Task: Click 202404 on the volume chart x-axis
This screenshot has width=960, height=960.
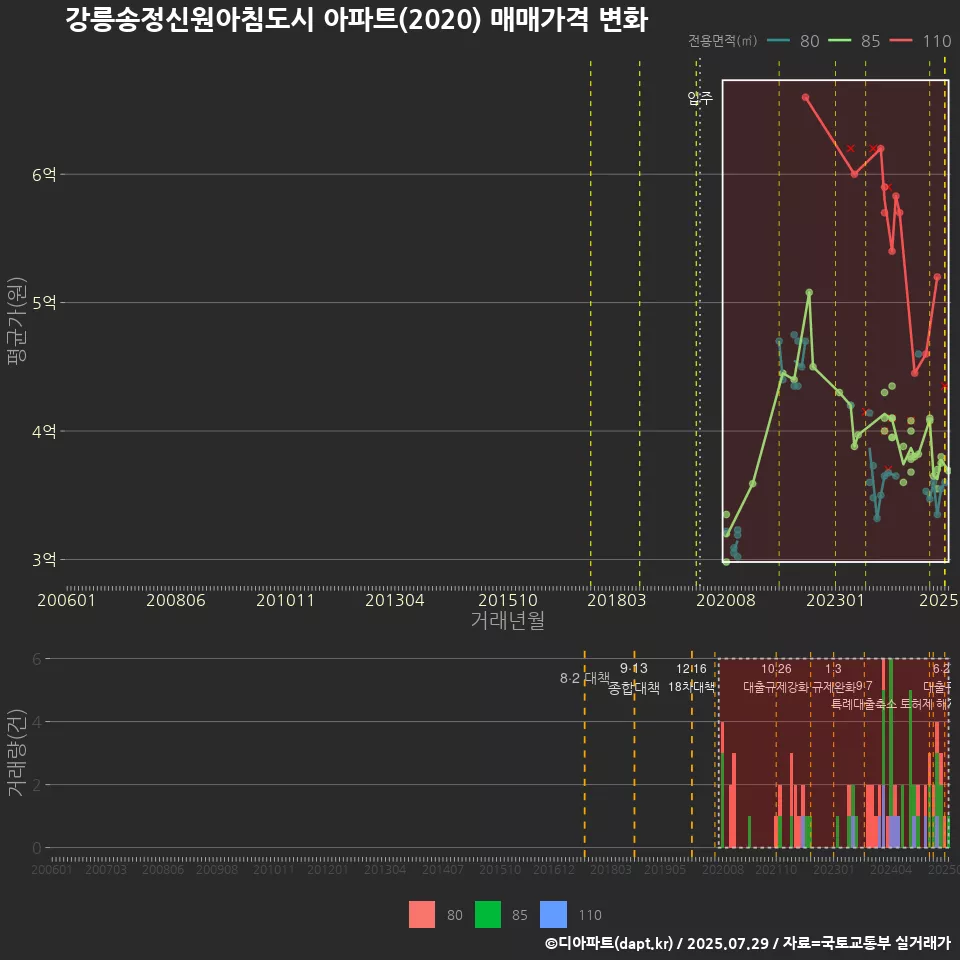Action: point(891,869)
